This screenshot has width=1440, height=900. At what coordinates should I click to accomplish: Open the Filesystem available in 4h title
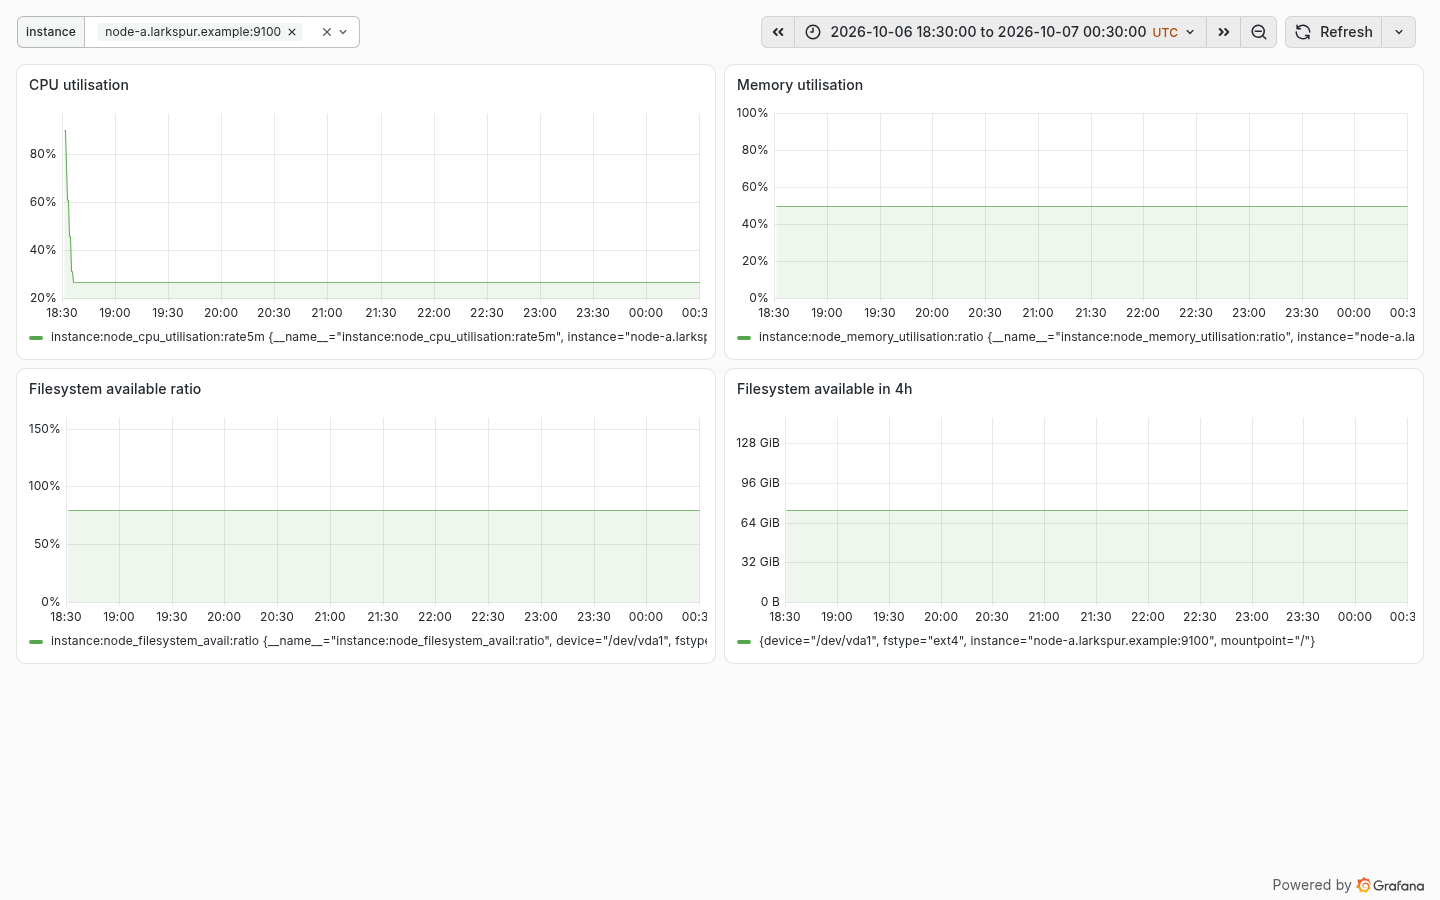[x=825, y=389]
